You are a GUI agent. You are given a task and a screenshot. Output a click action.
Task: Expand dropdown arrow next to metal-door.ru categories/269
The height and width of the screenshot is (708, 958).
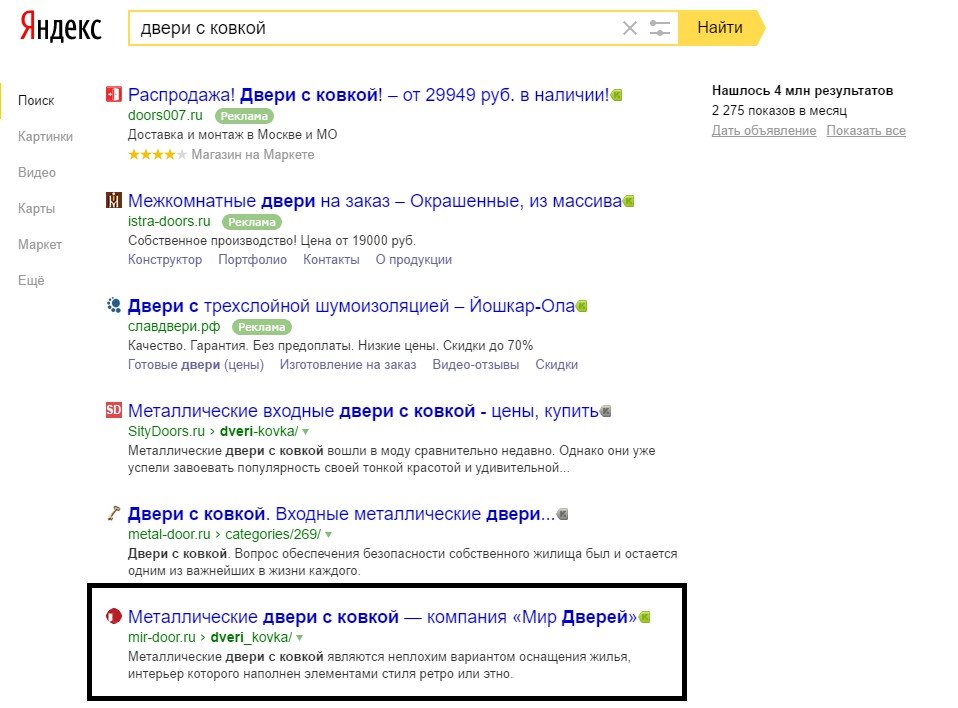[329, 535]
